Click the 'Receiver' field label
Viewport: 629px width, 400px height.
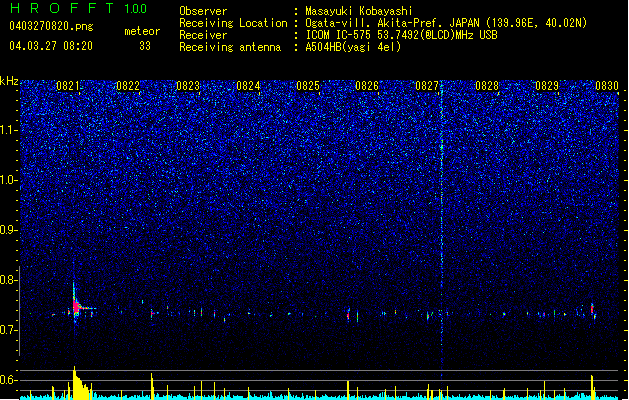click(x=203, y=35)
